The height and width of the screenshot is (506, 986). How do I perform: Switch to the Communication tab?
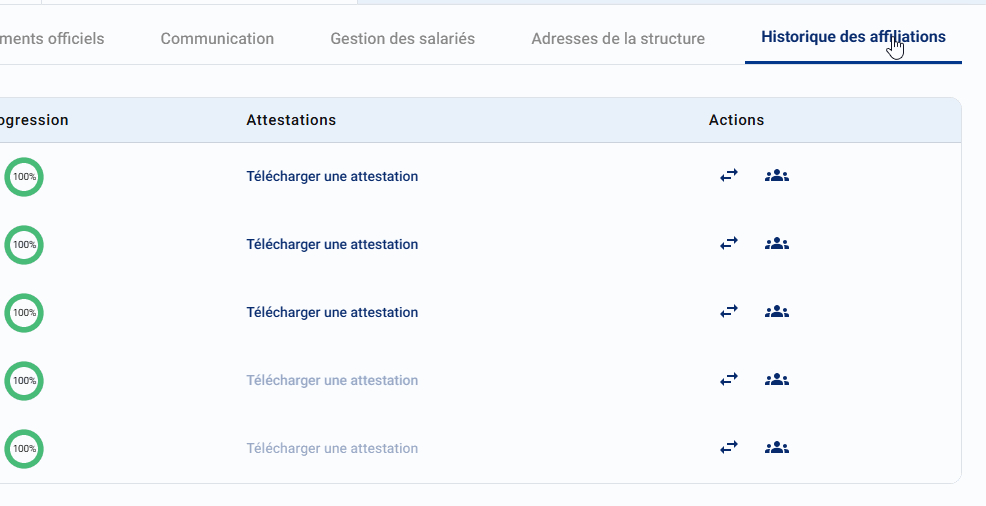[217, 38]
